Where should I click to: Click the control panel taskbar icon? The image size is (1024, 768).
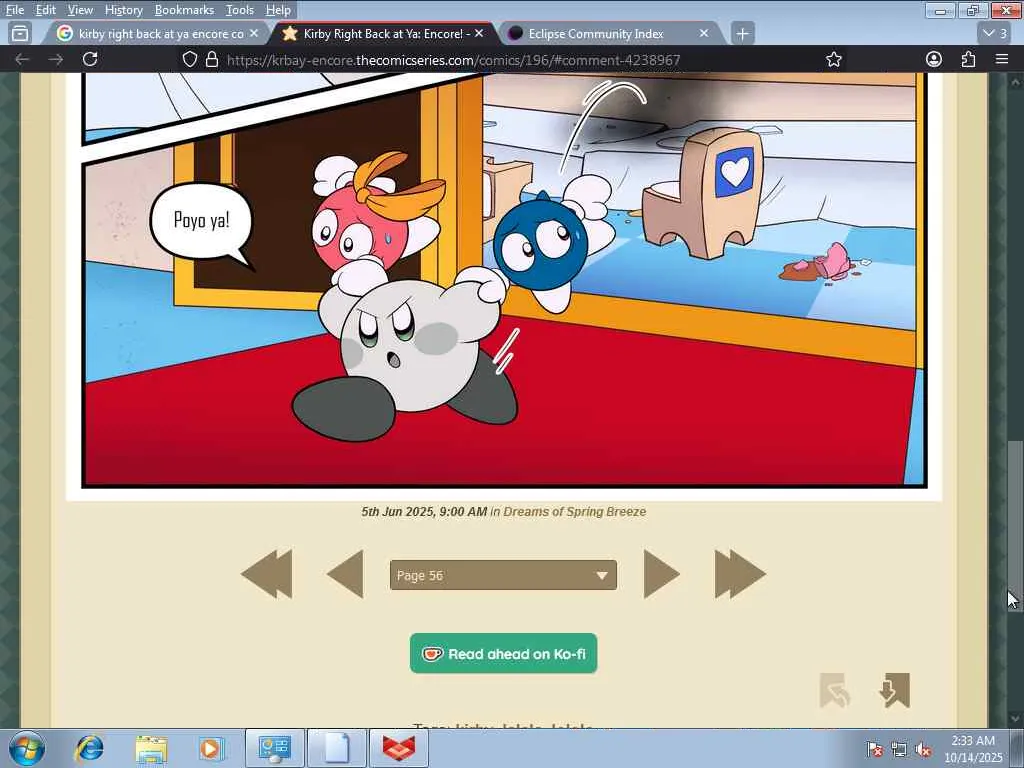point(275,748)
